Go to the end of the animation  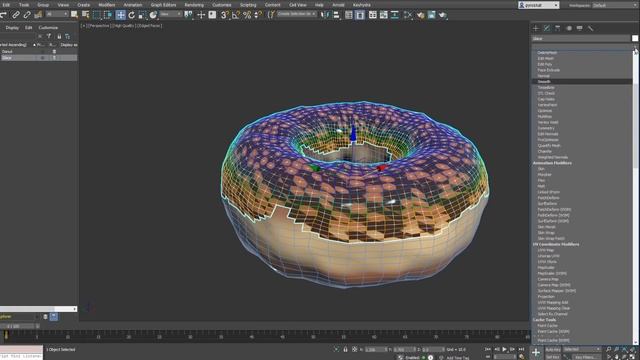coord(521,349)
